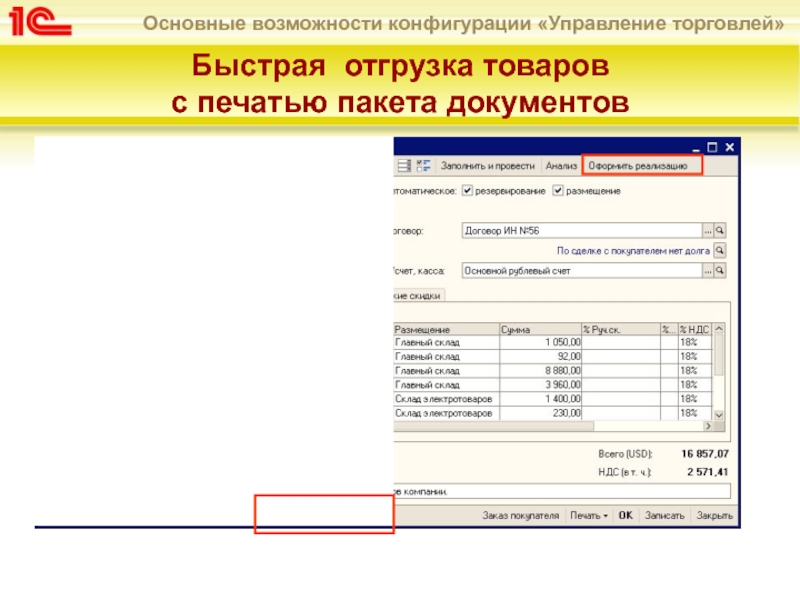Select Главный склад in 1 050,00 row

tap(446, 342)
